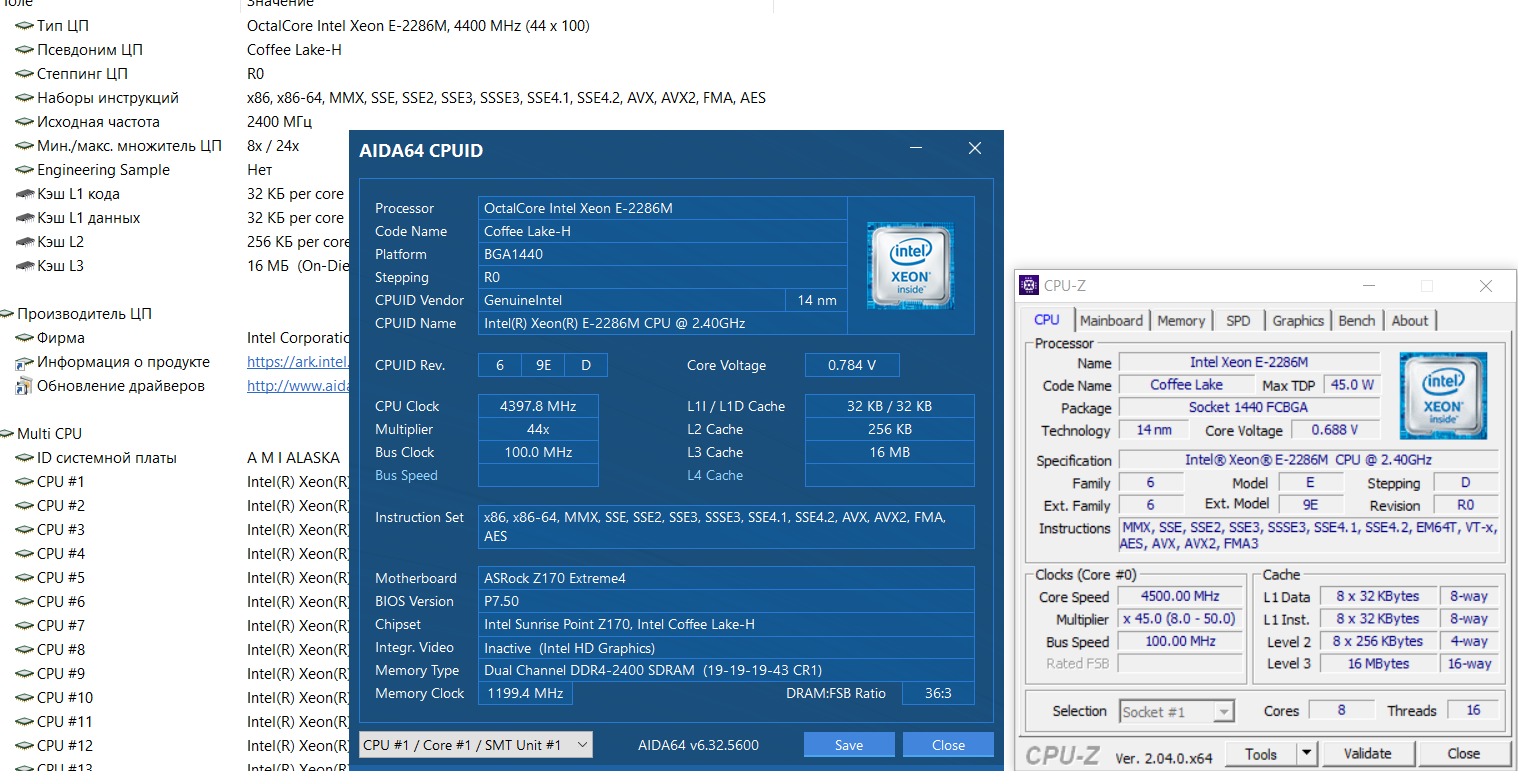Image resolution: width=1518 pixels, height=771 pixels.
Task: Click the icon next to Кэш L2
Action: tap(24, 242)
